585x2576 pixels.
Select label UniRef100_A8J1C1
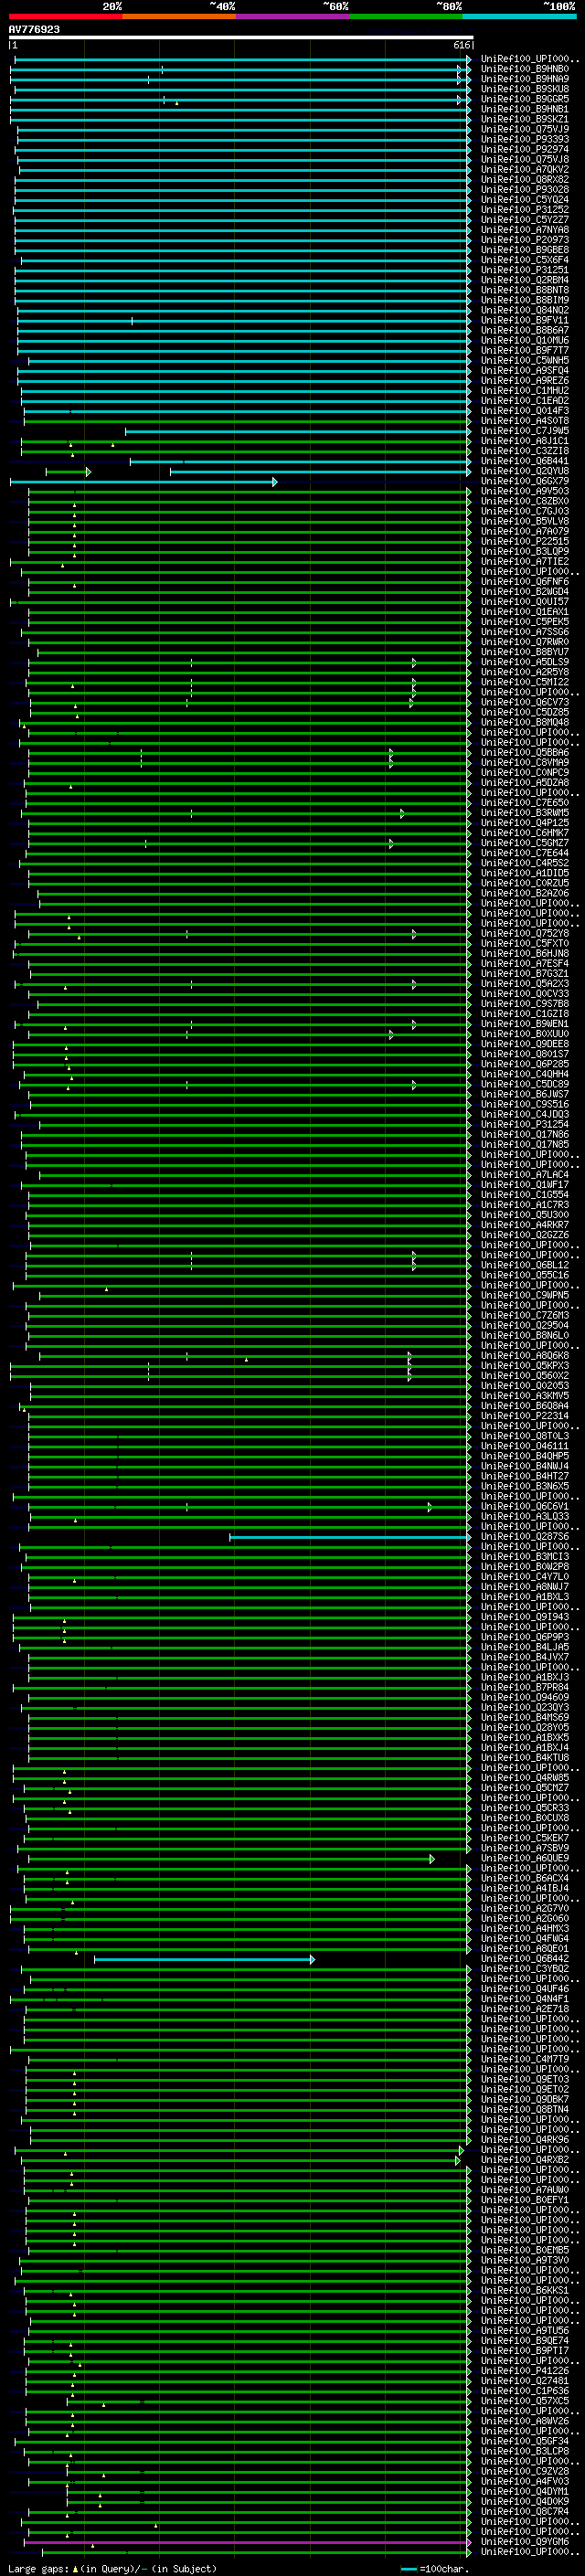pos(524,441)
